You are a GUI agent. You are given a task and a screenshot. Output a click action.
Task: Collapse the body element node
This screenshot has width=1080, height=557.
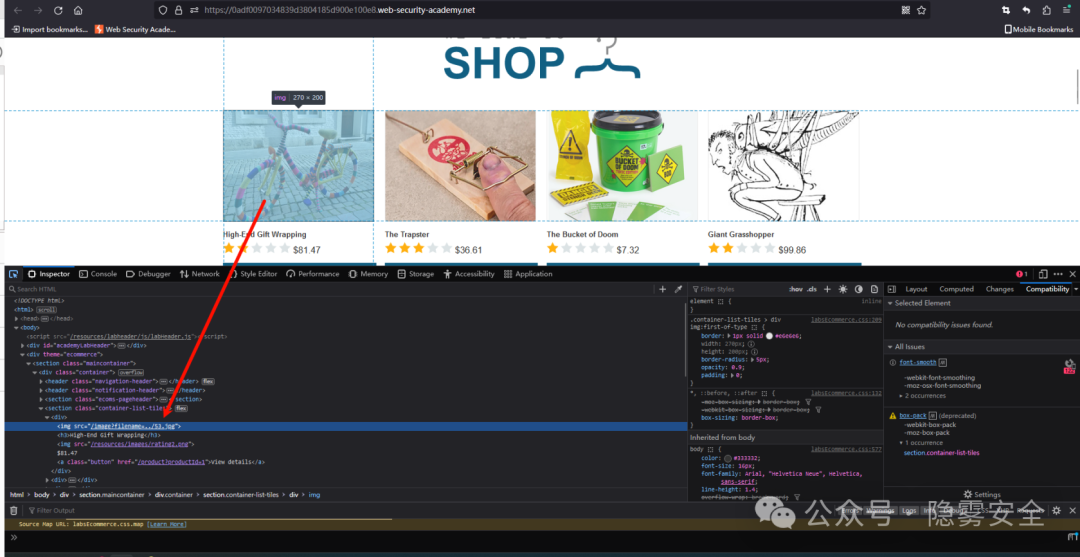17,328
